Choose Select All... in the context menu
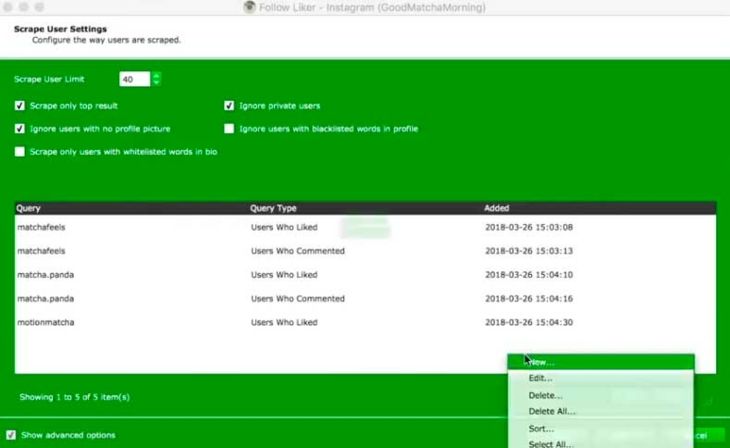730x448 pixels. [x=601, y=444]
